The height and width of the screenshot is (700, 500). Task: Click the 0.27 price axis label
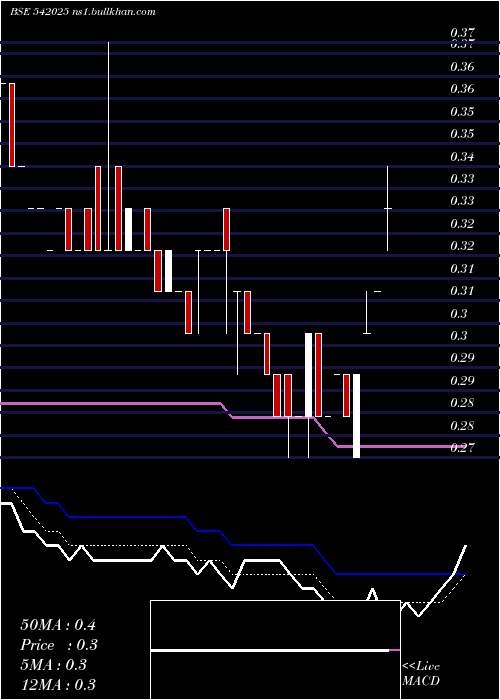point(462,447)
